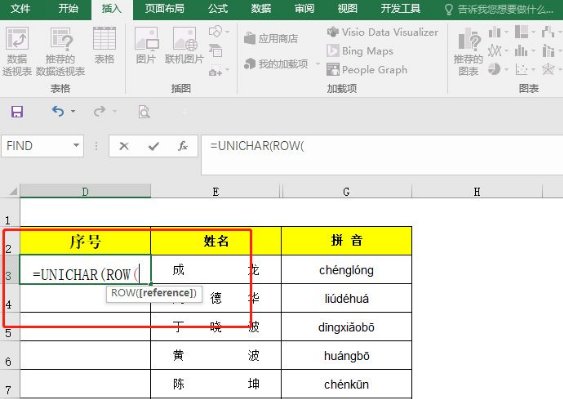Screen dimensions: 563x399
Task: Insert a Table (表格)
Action: (104, 45)
